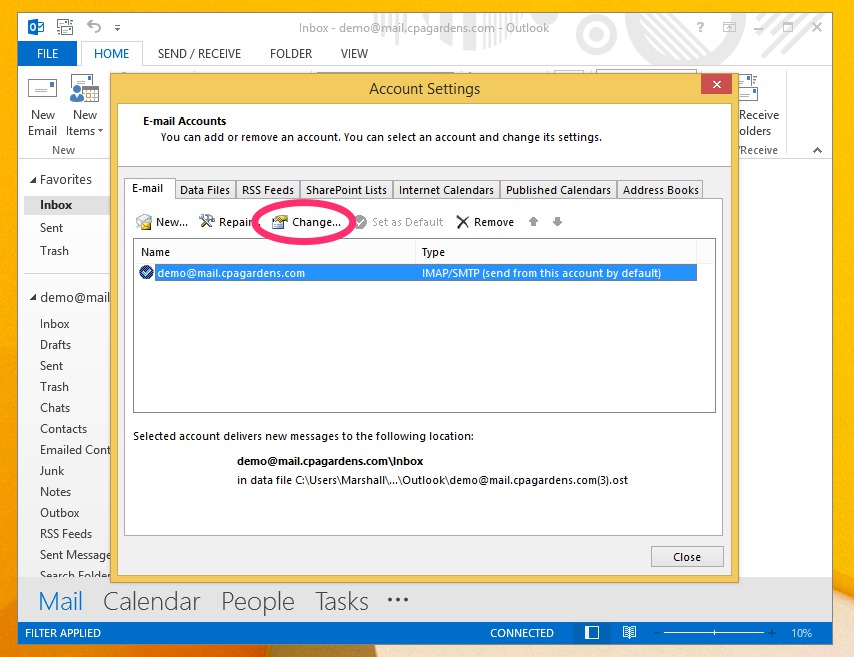Collapse the ribbon with the caret arrow
Screen dimensions: 854x657
[x=818, y=150]
